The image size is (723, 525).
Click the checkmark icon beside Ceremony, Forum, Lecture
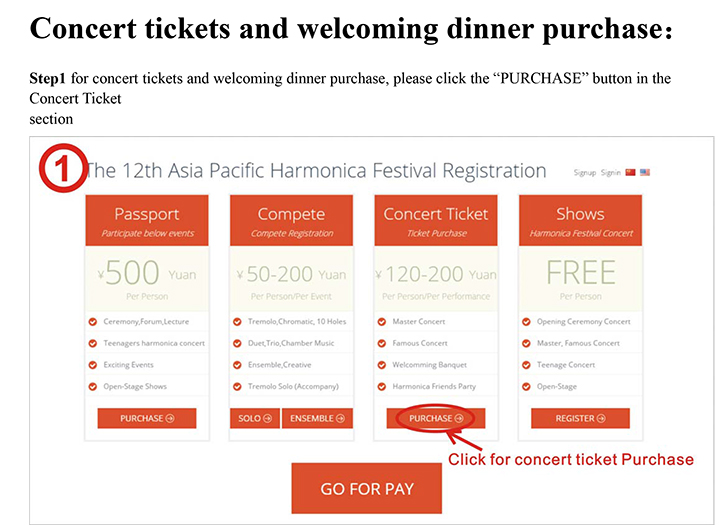(93, 321)
